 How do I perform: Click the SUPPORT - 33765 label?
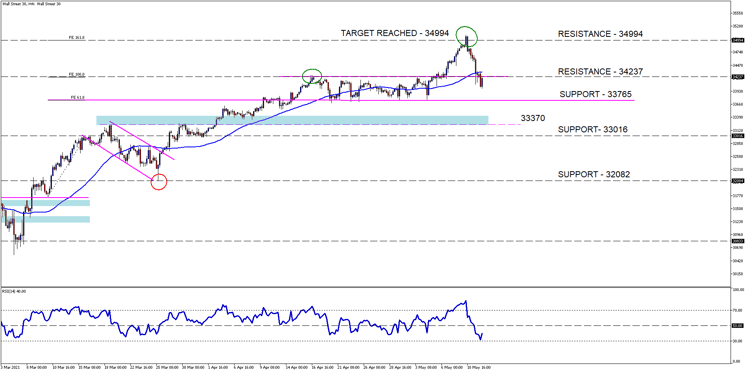point(596,95)
